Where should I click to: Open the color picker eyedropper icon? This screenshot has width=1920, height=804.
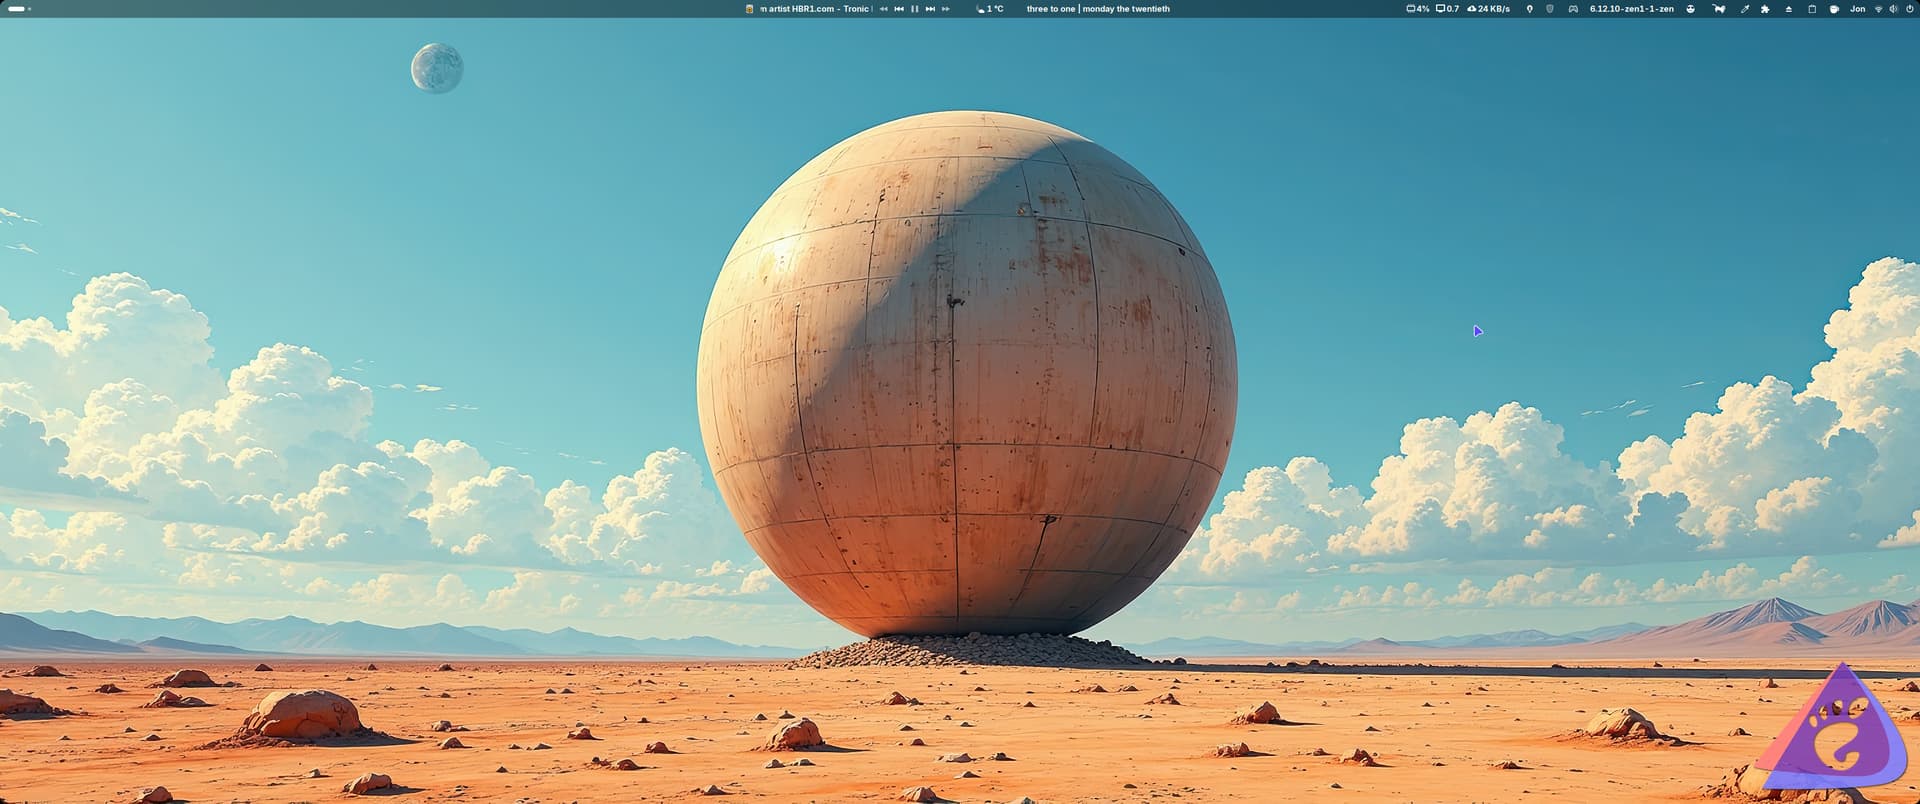click(1745, 9)
